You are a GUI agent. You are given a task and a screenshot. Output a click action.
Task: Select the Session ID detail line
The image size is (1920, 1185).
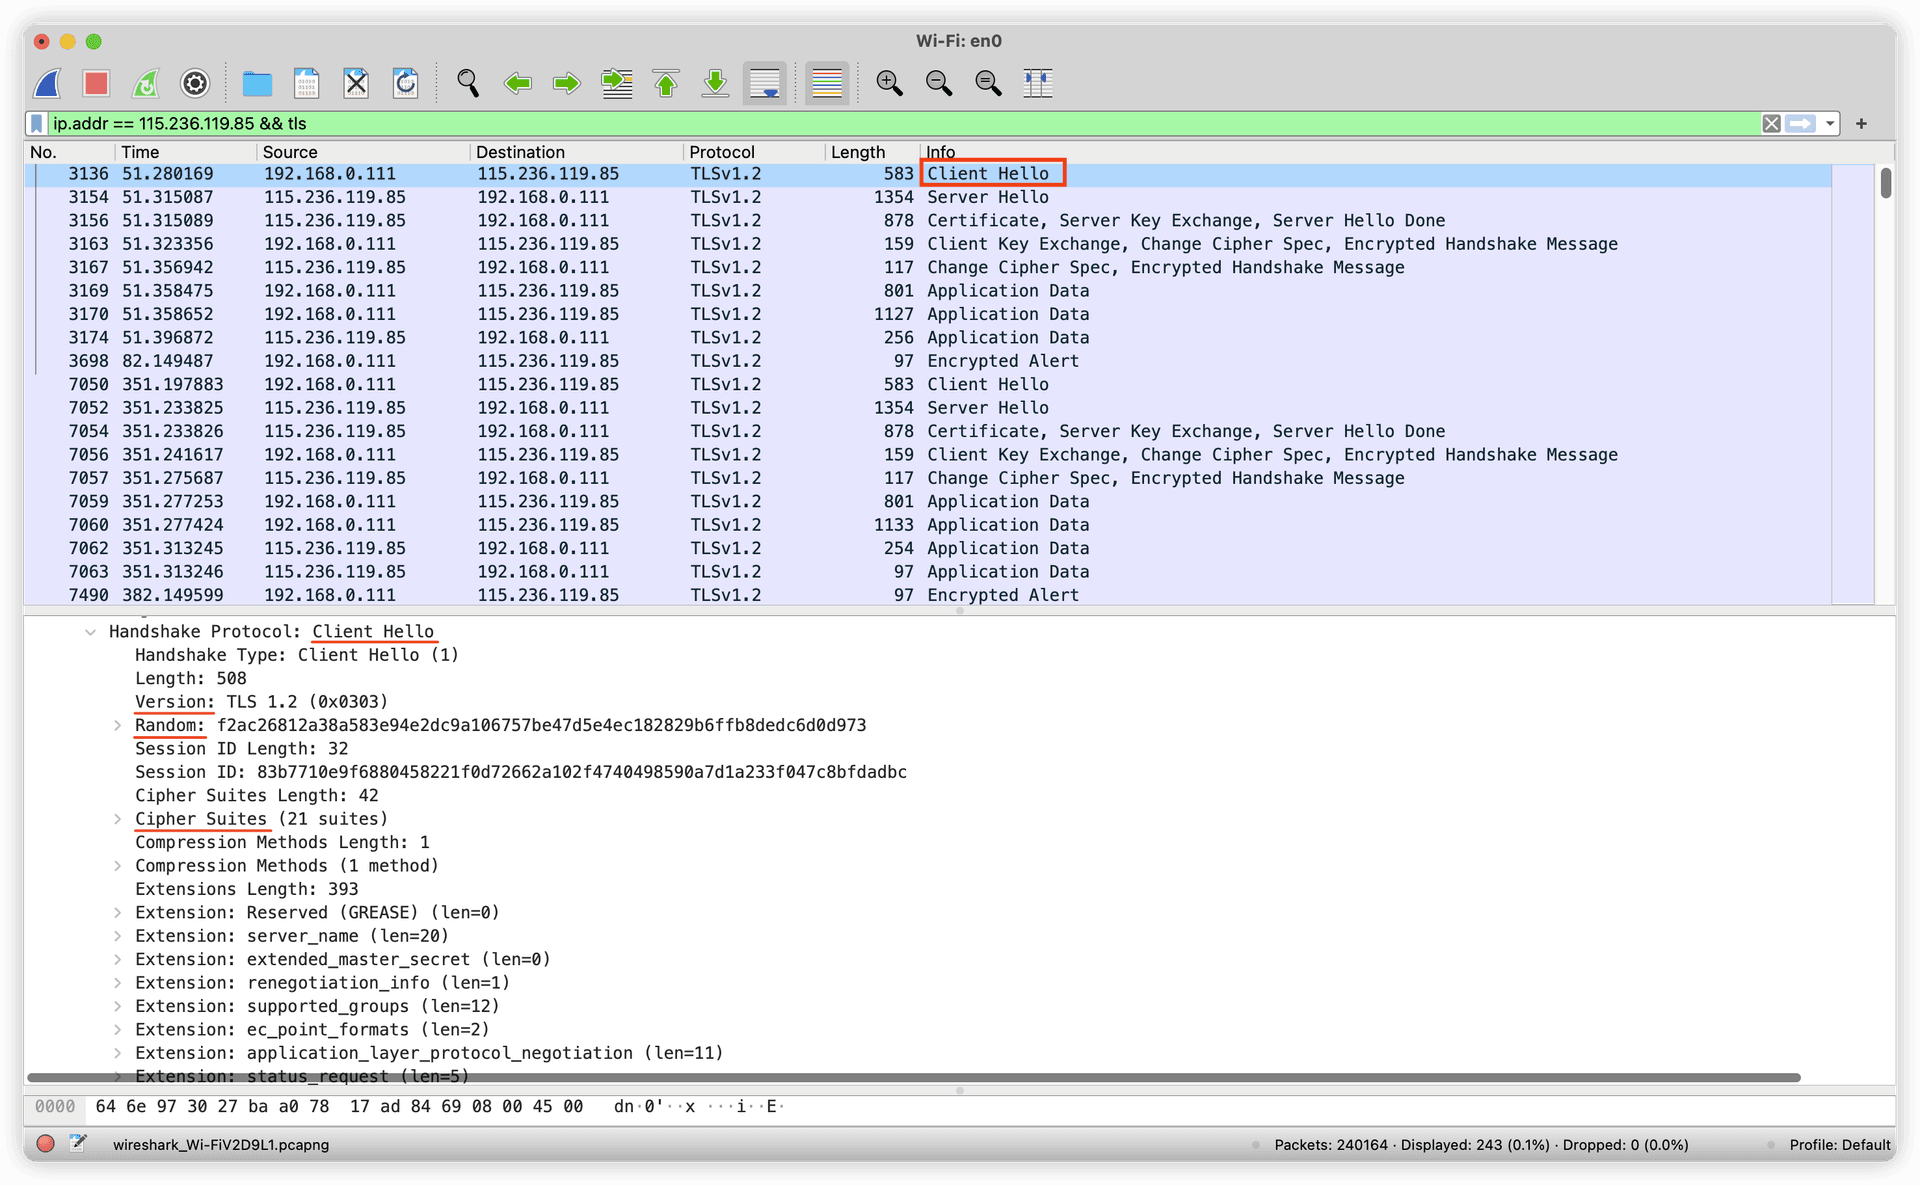(521, 772)
